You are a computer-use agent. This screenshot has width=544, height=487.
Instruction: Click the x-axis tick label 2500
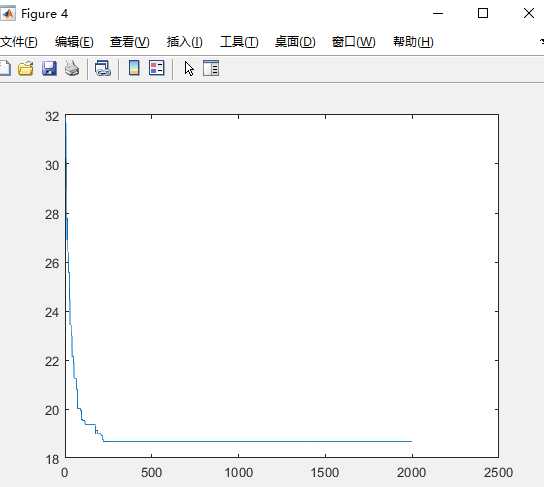pyautogui.click(x=498, y=473)
